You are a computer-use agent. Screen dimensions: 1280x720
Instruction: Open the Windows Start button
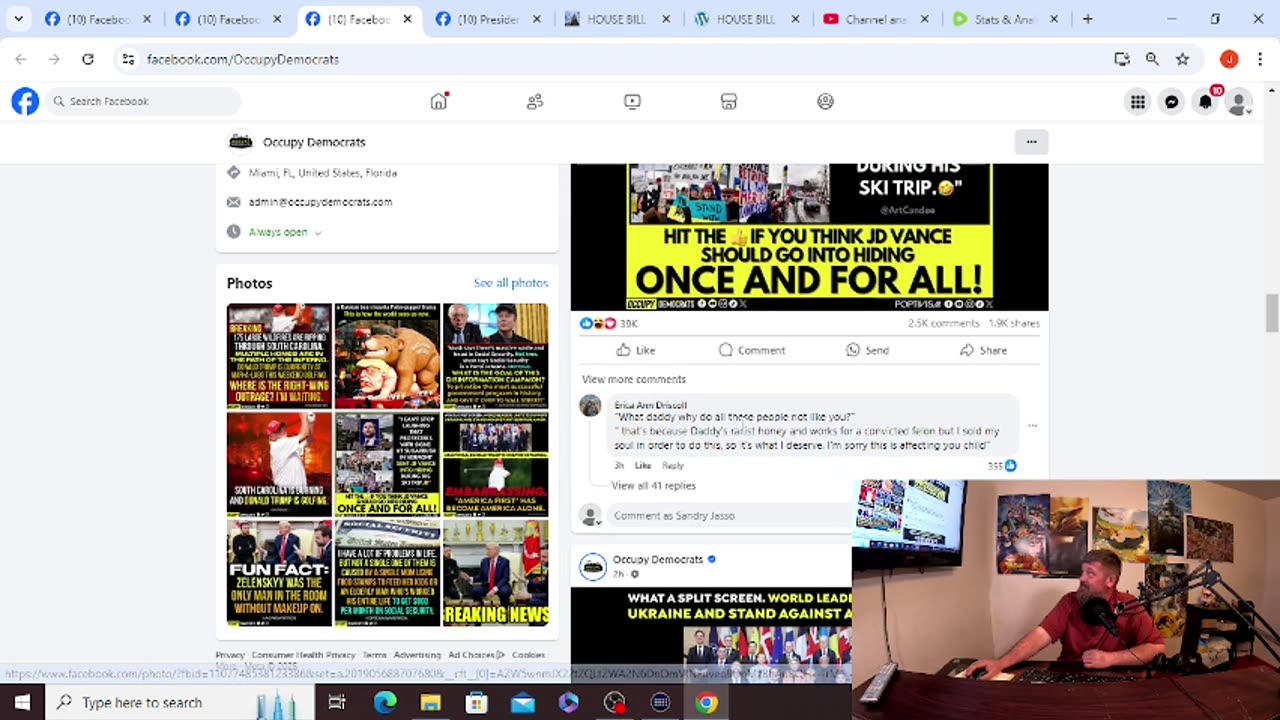22,703
